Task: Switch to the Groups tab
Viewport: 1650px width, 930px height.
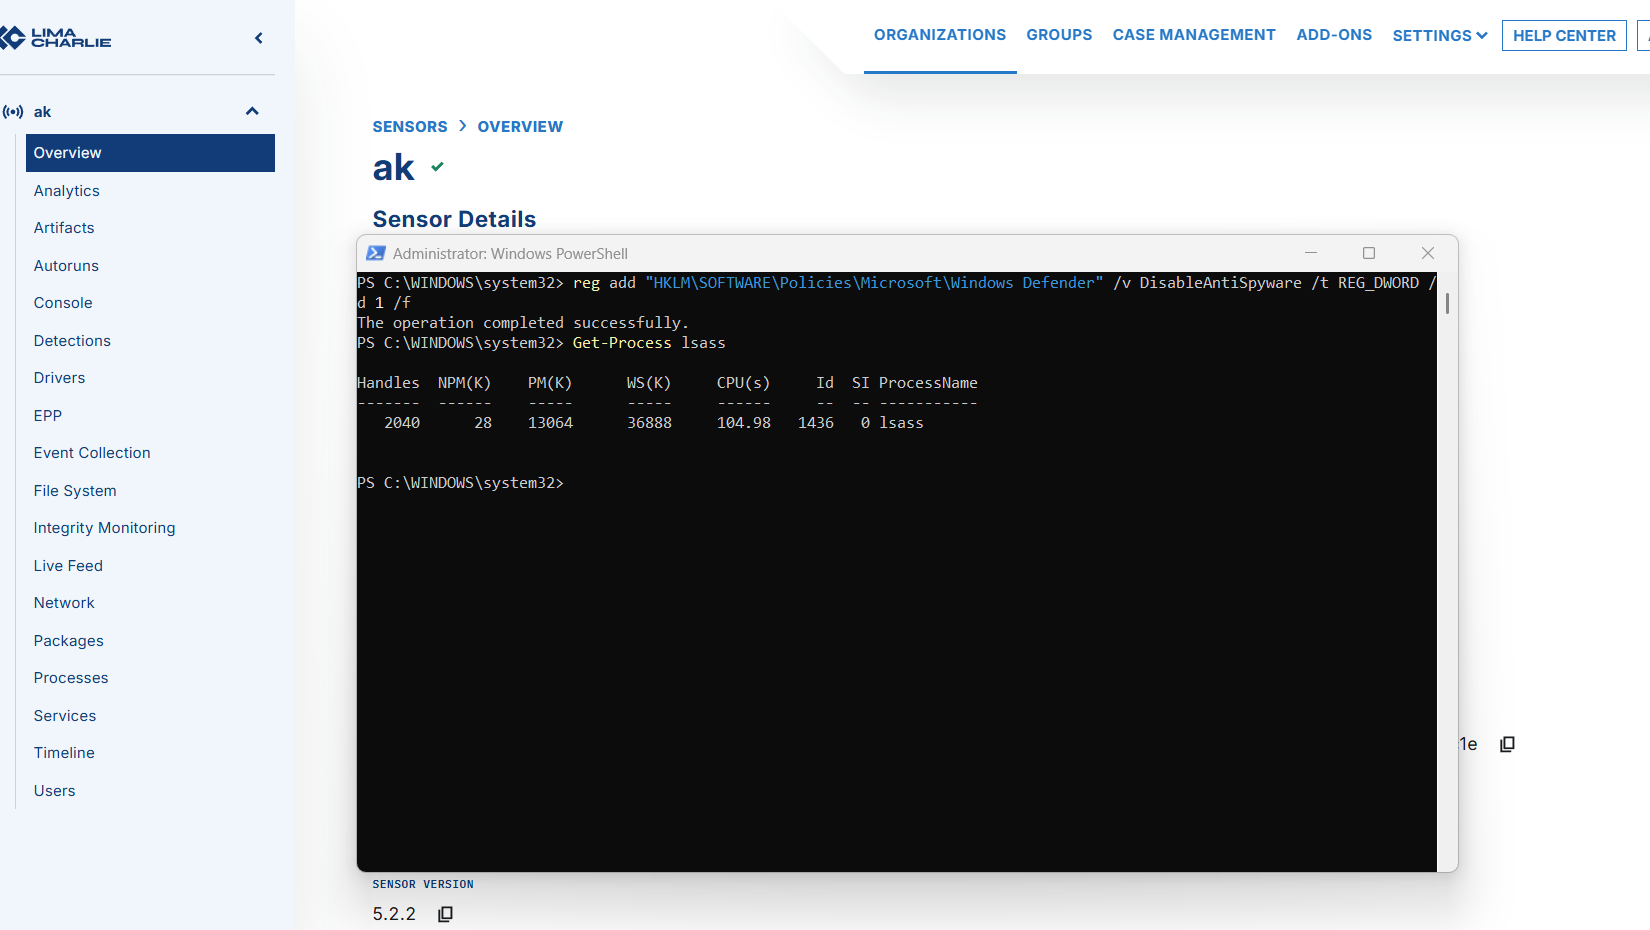Action: pos(1059,35)
